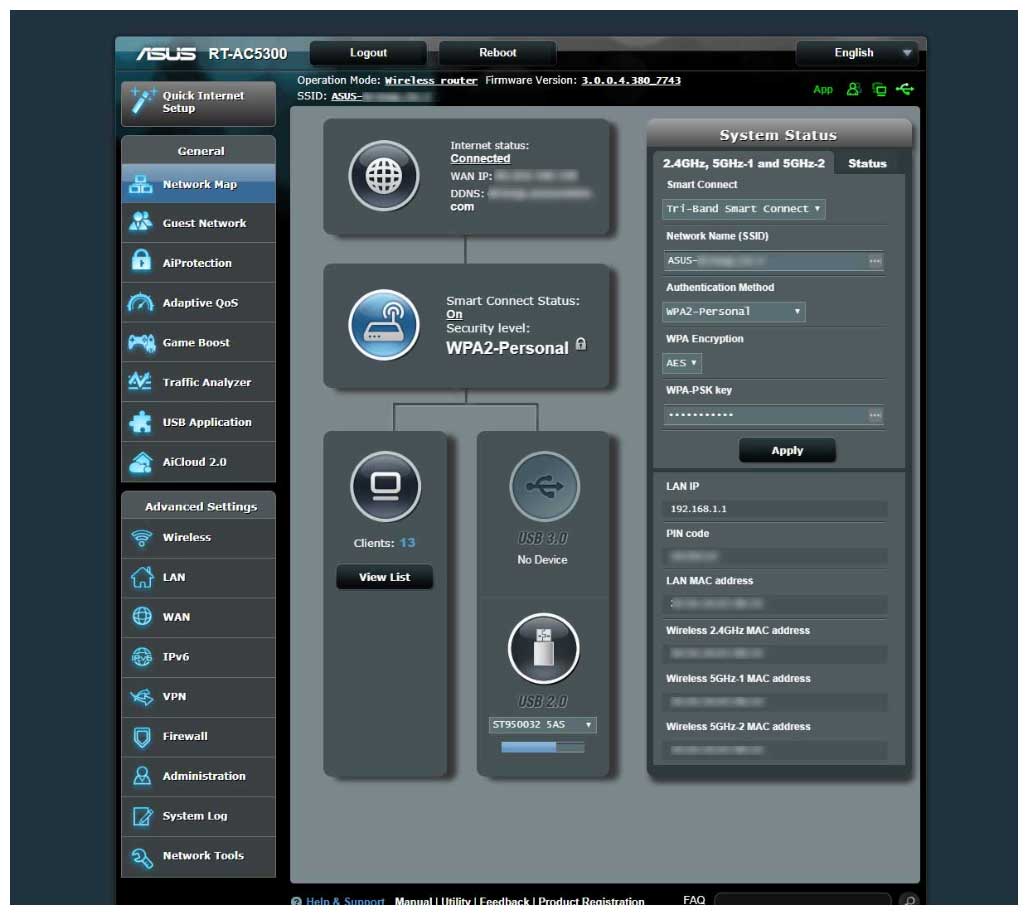
Task: Click the USB 2.0 flash drive icon
Action: point(544,649)
